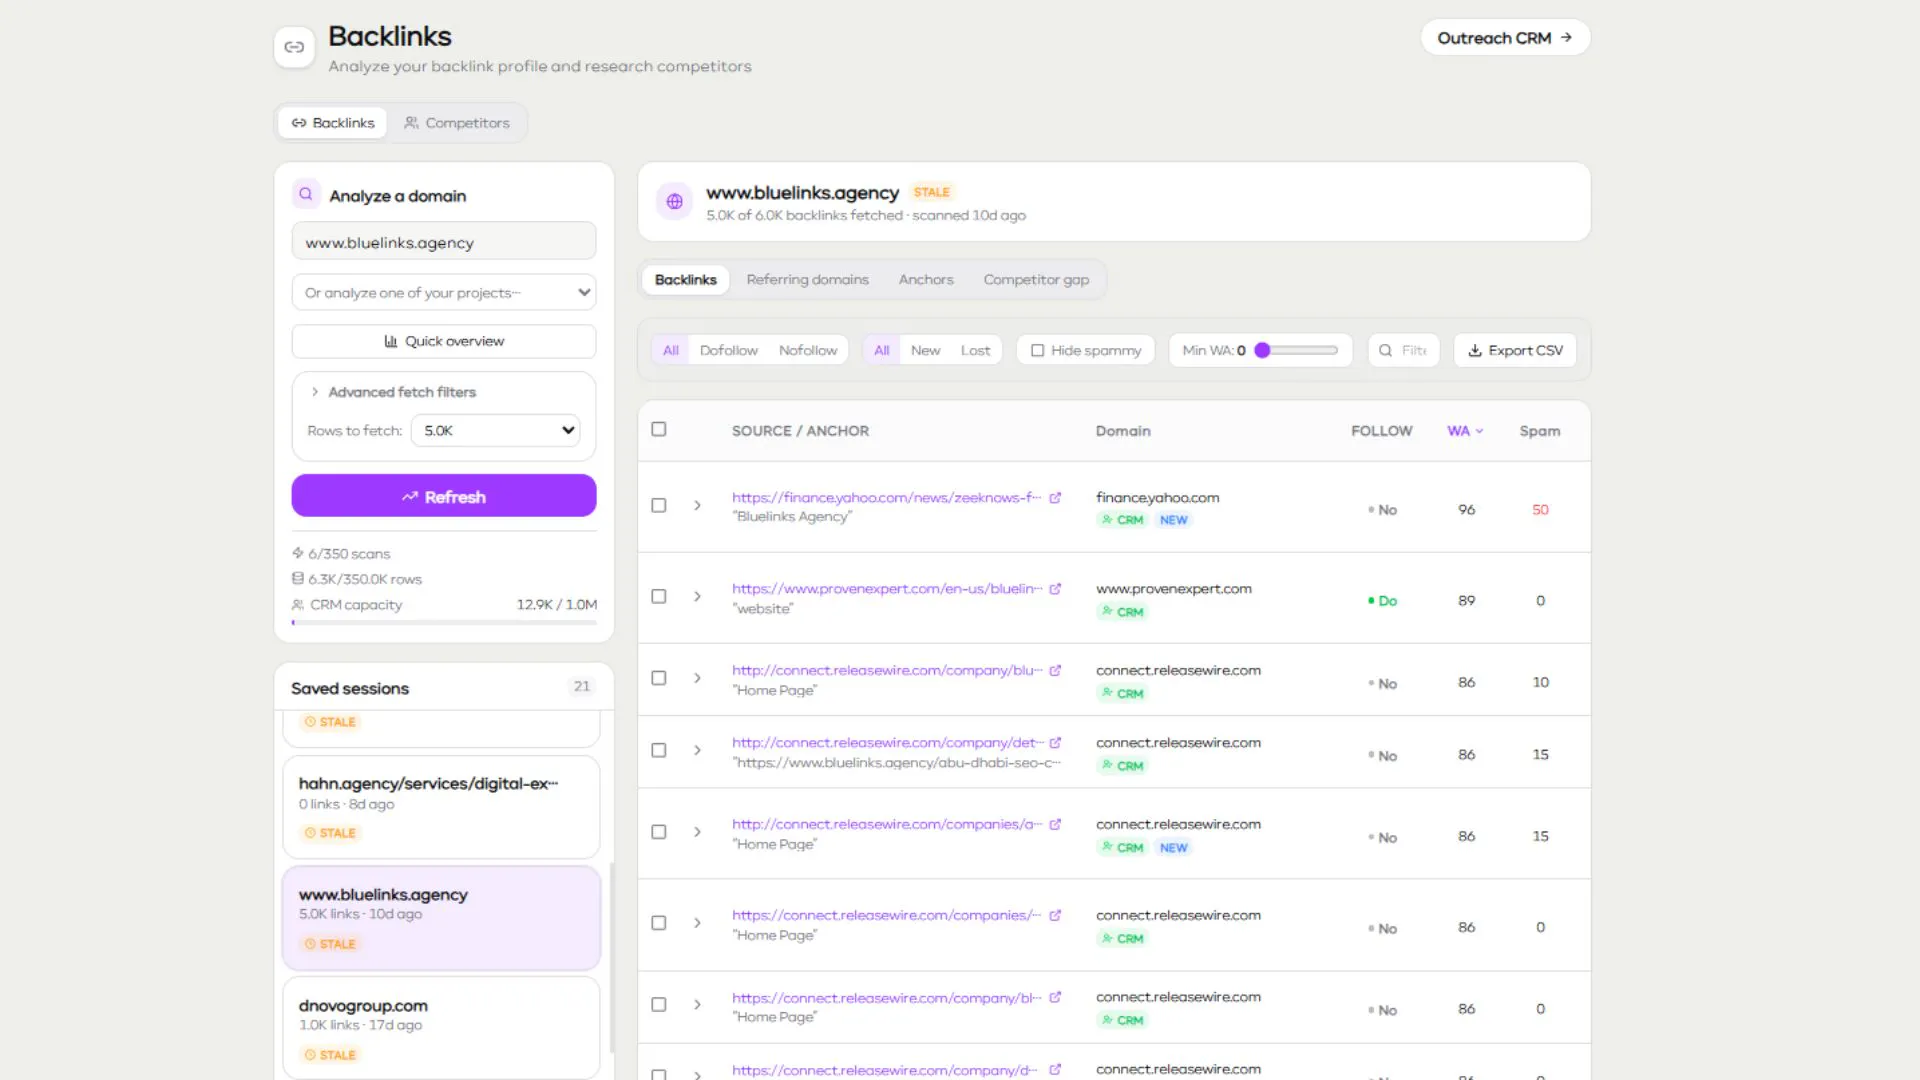
Task: Expand the provenexpert.com backlink row
Action: [x=698, y=597]
